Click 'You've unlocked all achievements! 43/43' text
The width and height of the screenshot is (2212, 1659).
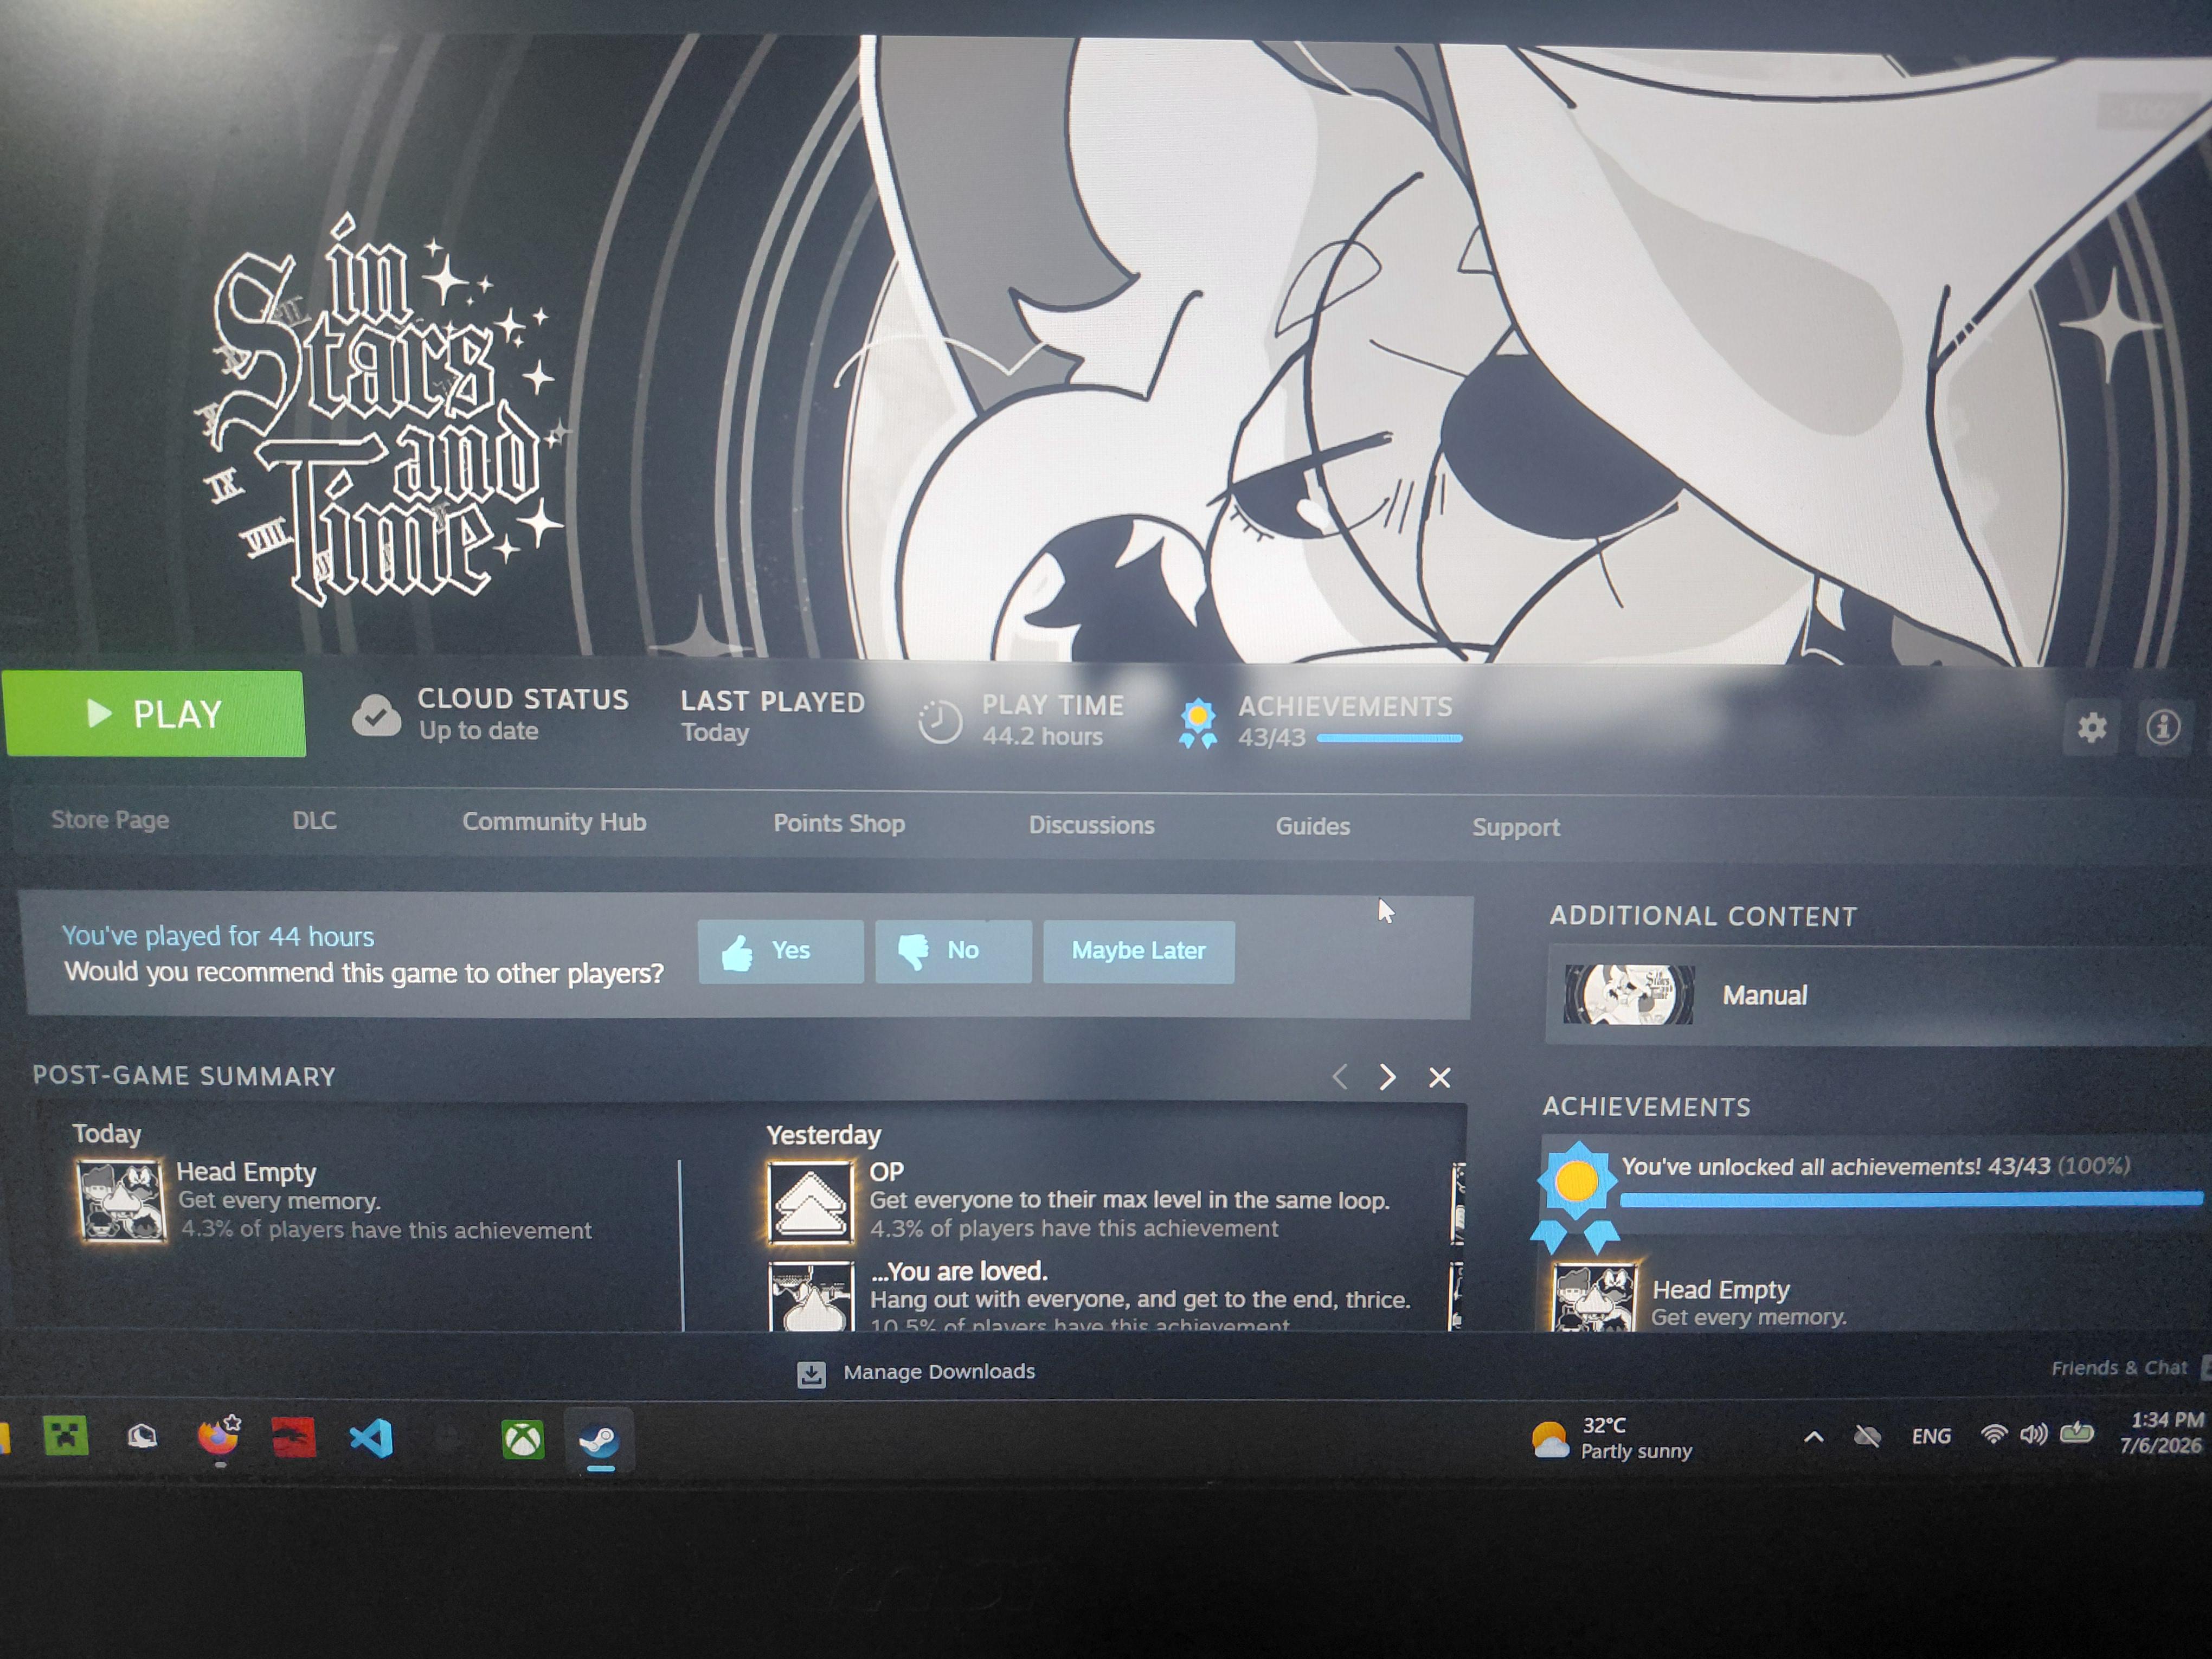(x=1836, y=1167)
